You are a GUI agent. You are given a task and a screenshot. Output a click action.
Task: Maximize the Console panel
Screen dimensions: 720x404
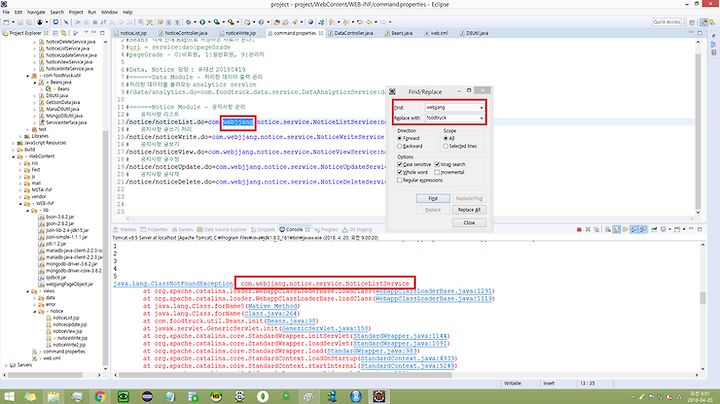click(700, 229)
